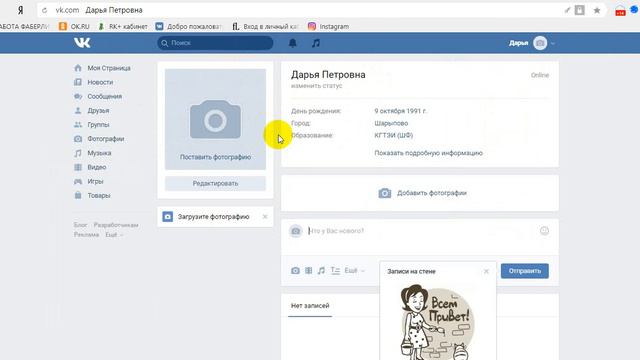Image resolution: width=640 pixels, height=360 pixels.
Task: Go to Моя Страница in sidebar
Action: pos(109,68)
